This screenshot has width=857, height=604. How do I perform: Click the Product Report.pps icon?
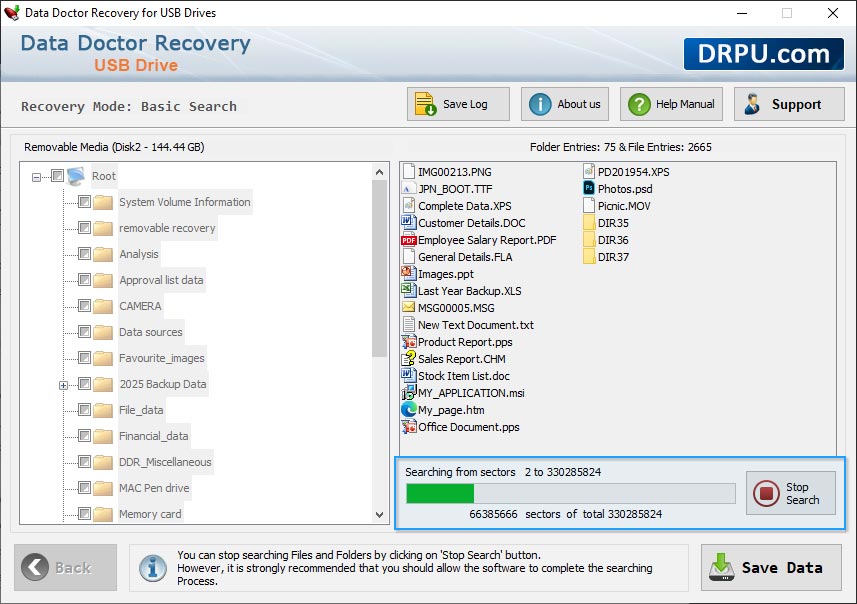pos(408,342)
